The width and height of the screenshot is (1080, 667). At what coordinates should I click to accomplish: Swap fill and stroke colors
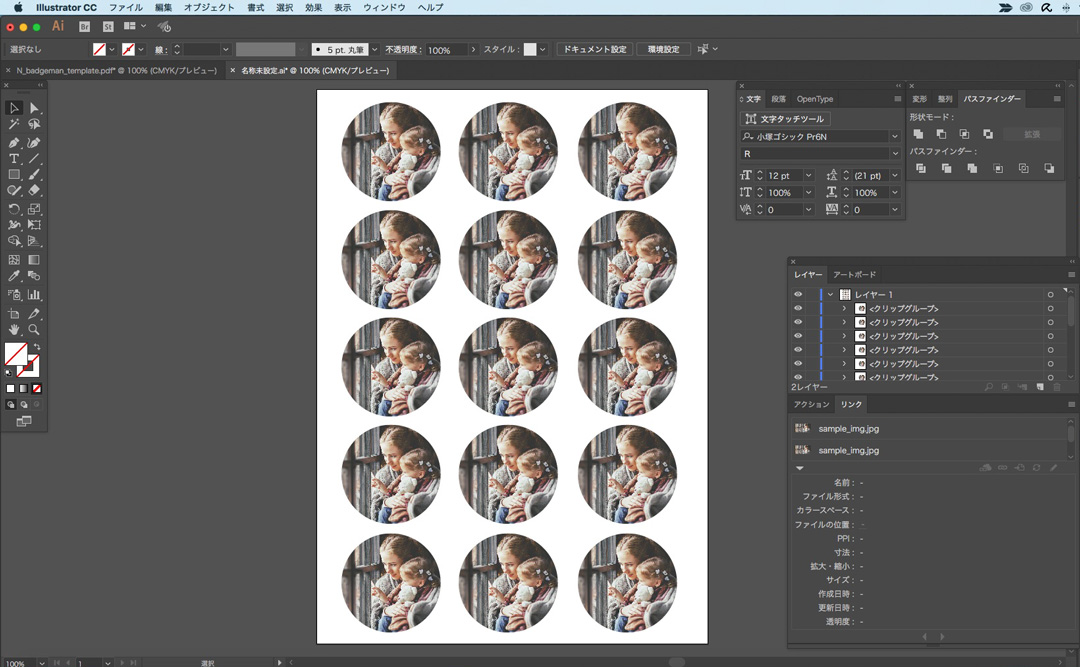coord(37,347)
